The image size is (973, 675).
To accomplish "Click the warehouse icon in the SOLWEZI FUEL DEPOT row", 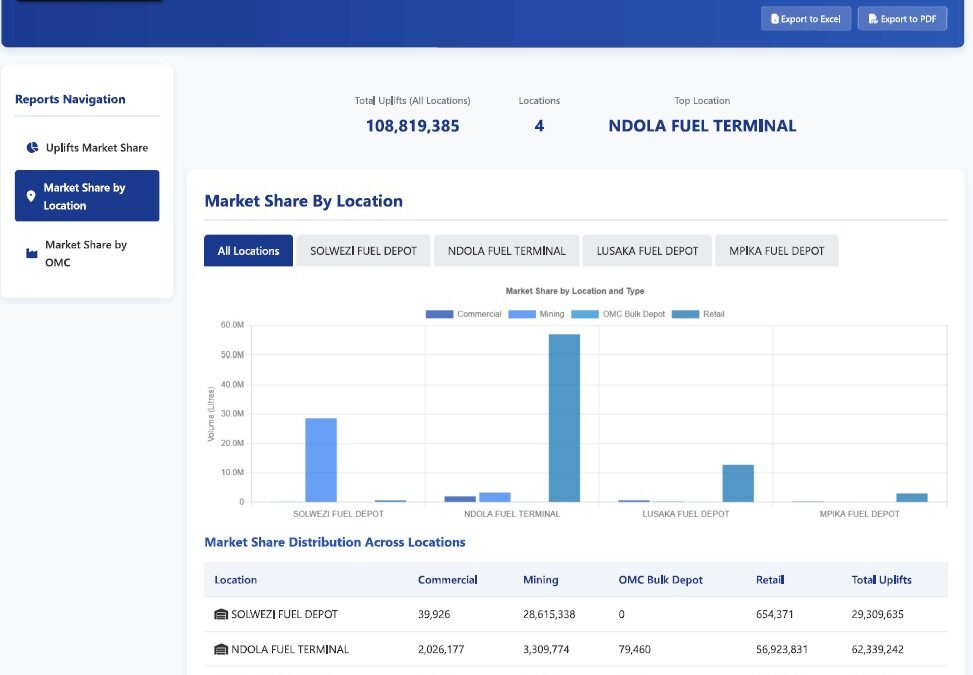I will 221,614.
